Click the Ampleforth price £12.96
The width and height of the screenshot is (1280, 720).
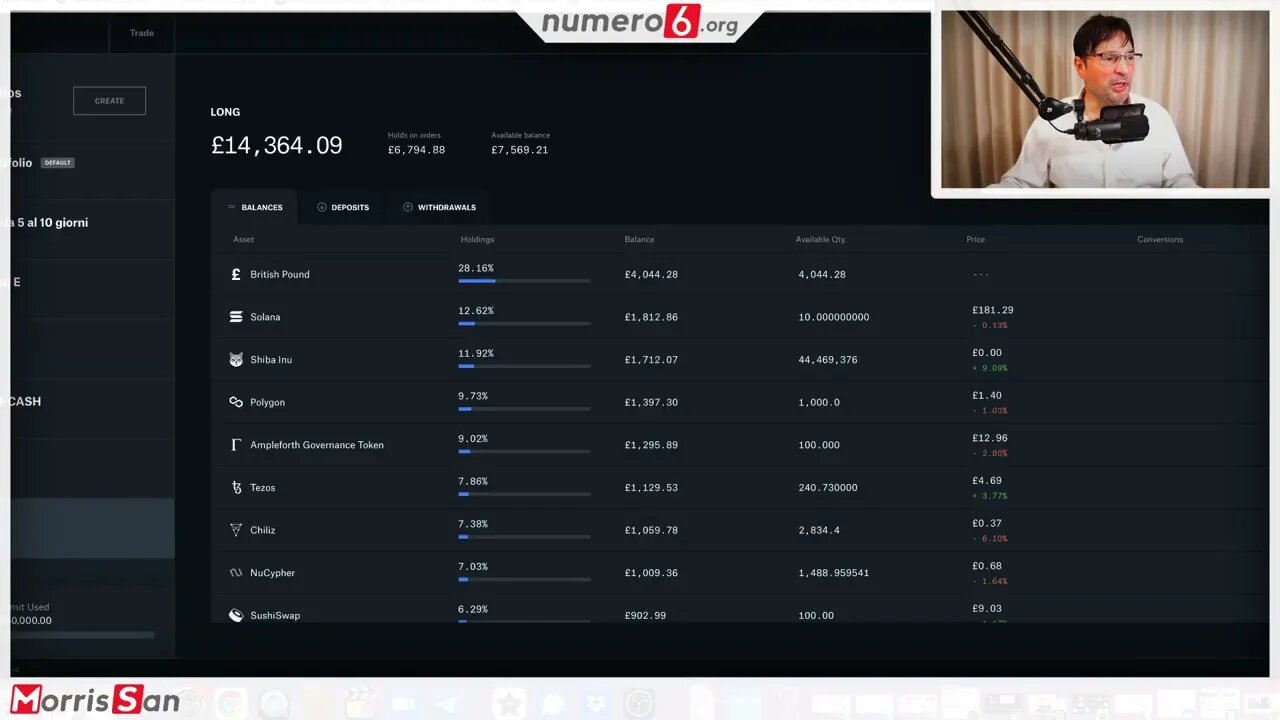point(990,438)
